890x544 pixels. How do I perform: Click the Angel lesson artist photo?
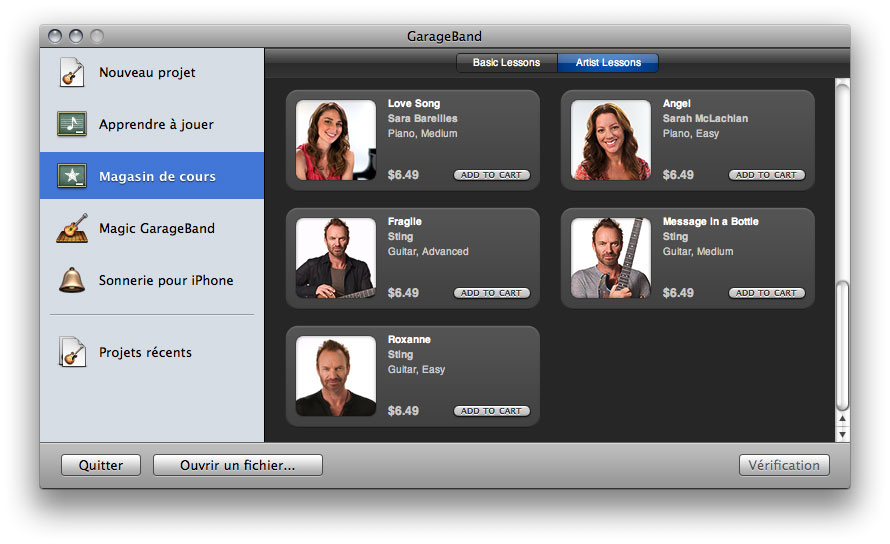pos(611,140)
